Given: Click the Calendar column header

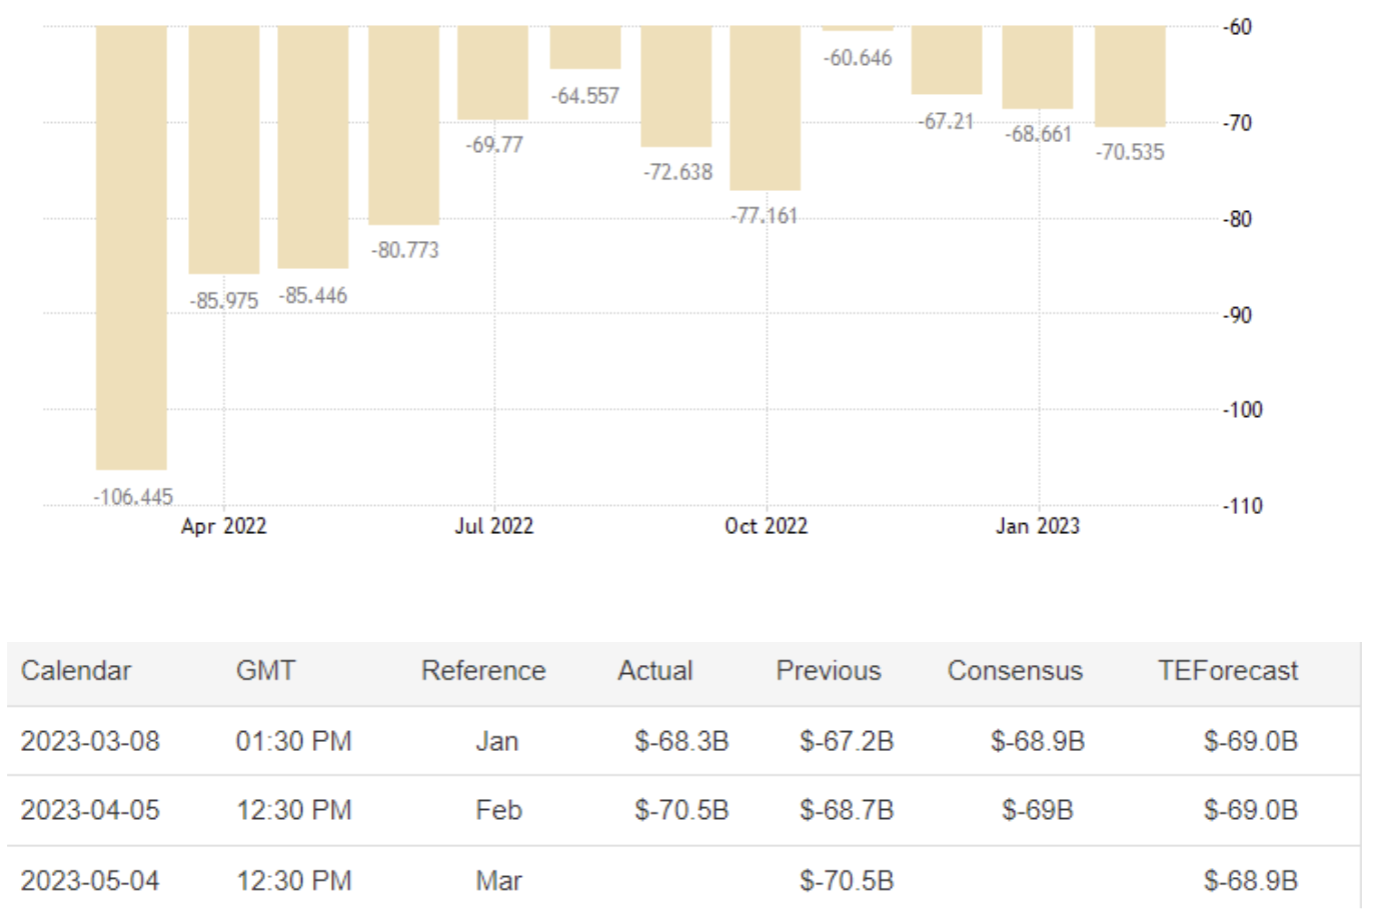Looking at the screenshot, I should pos(76,671).
